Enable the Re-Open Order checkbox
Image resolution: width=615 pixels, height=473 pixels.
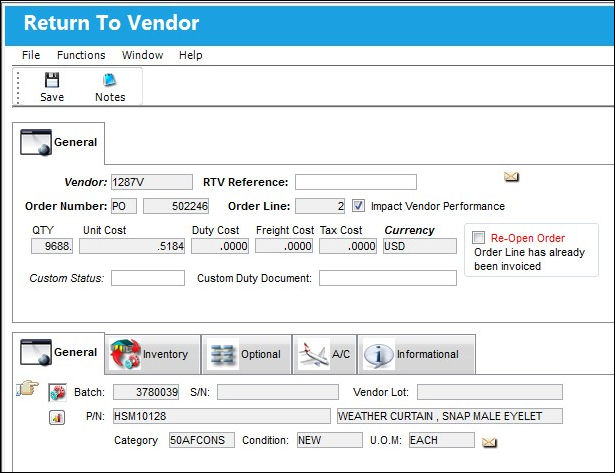point(478,237)
